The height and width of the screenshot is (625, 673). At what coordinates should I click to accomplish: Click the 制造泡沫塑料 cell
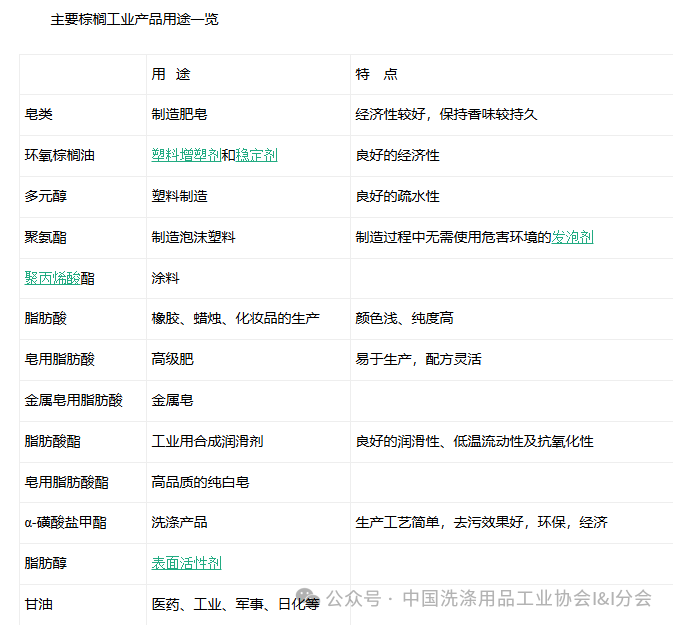(x=193, y=237)
